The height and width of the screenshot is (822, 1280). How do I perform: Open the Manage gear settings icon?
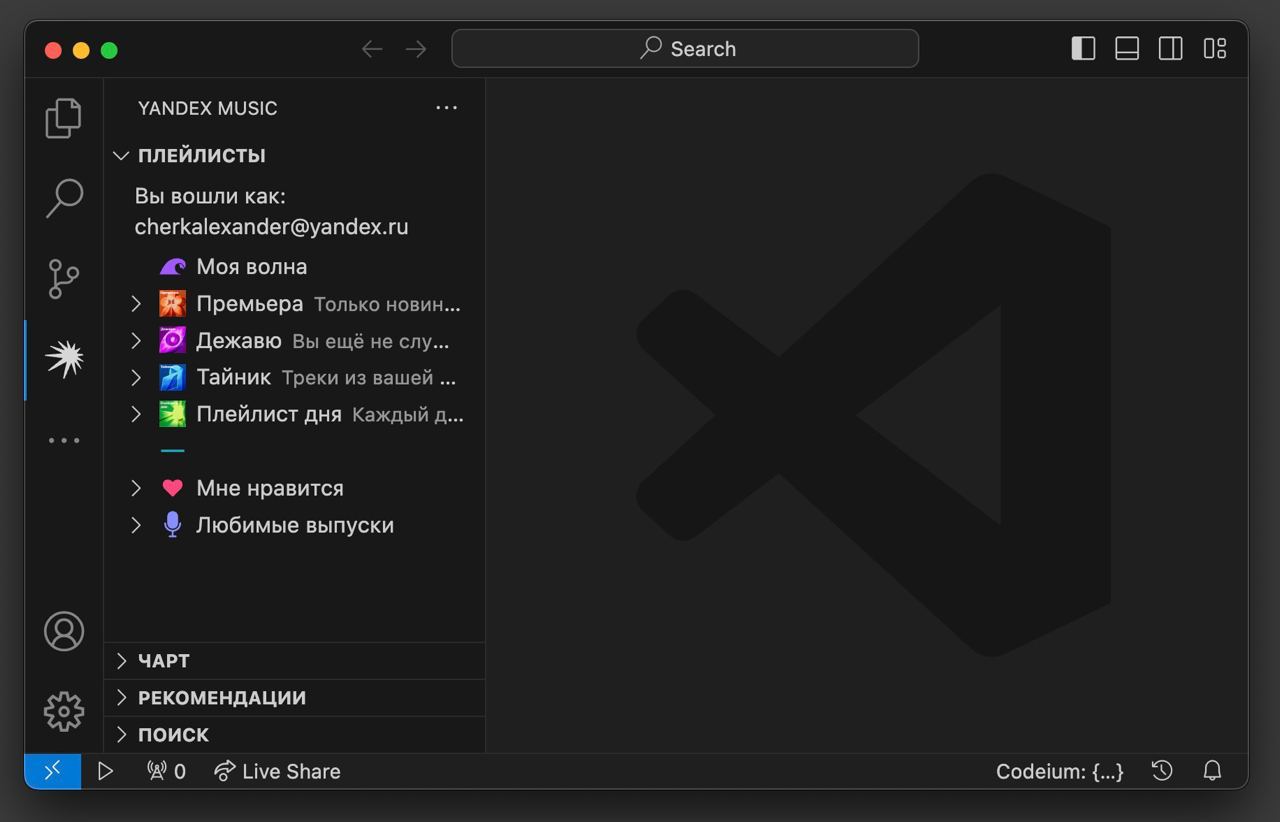[64, 711]
